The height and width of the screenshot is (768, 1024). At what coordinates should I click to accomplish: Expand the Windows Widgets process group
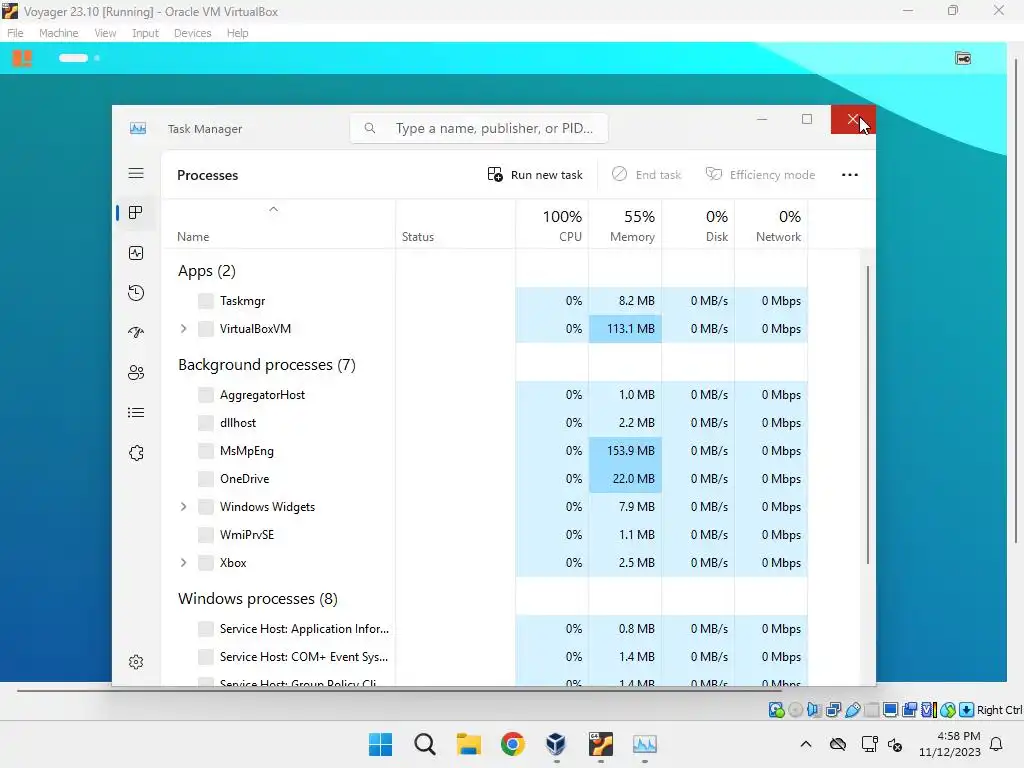click(x=184, y=507)
